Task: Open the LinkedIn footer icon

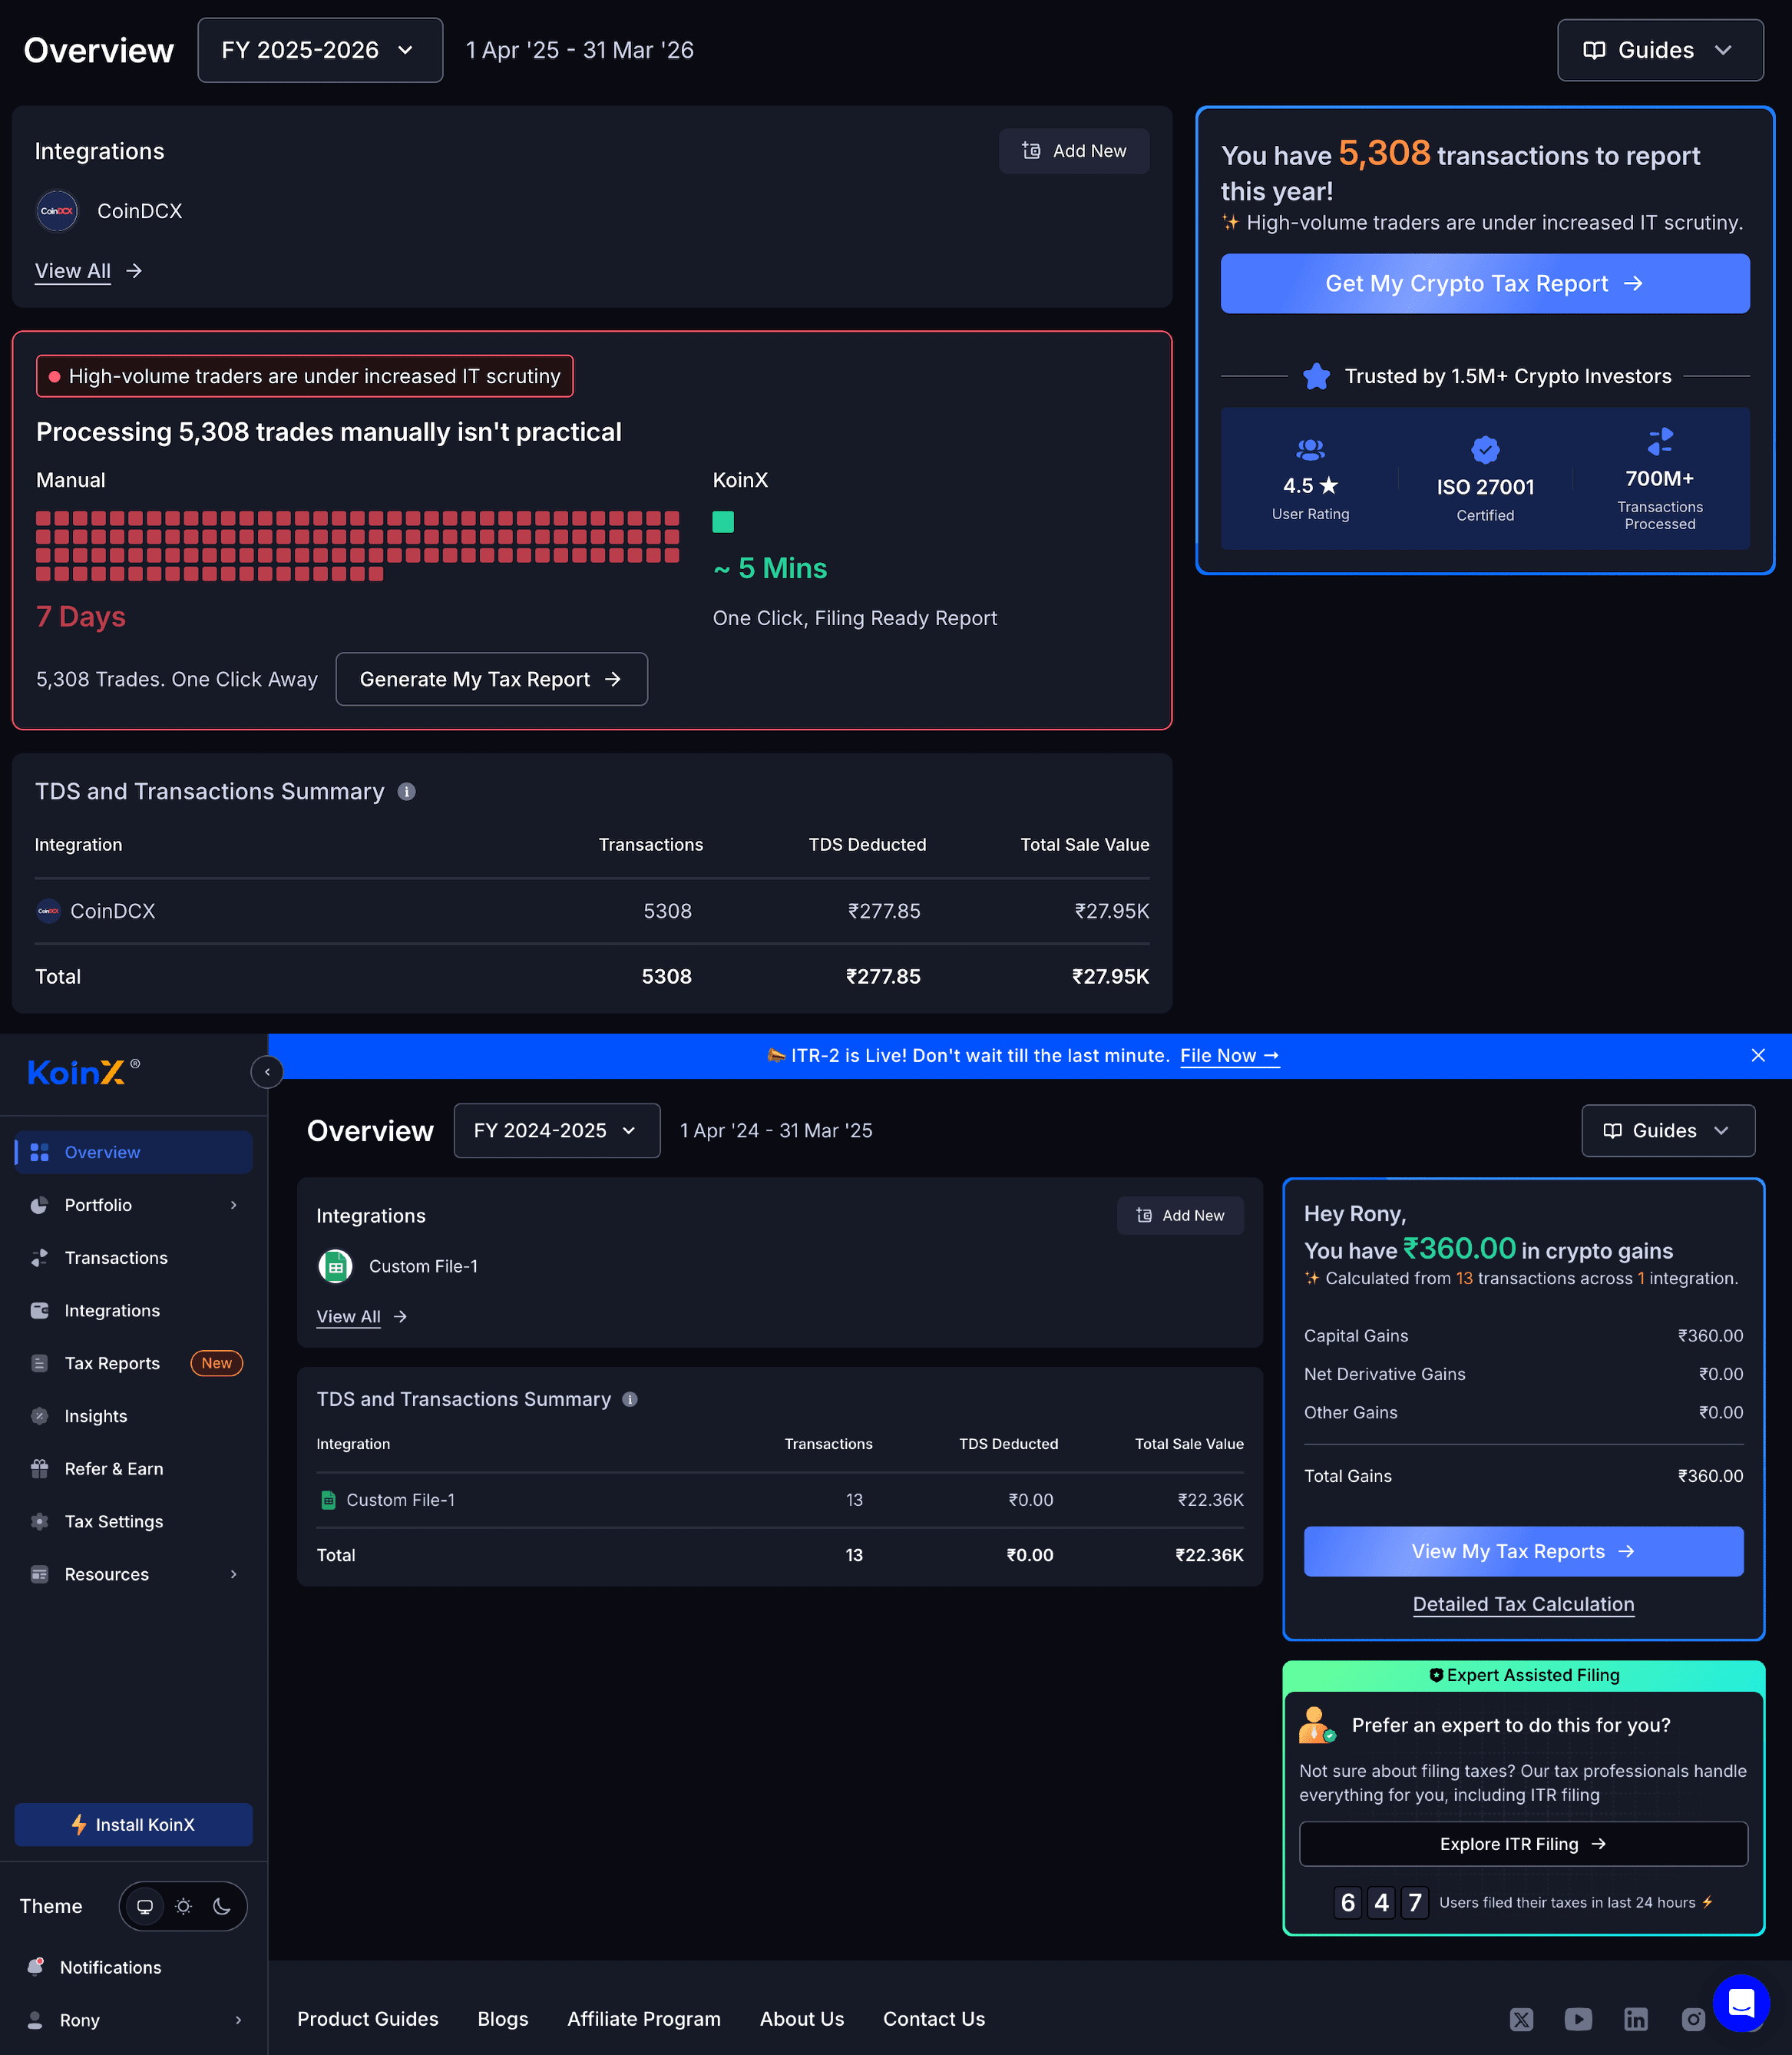Action: click(1635, 2019)
